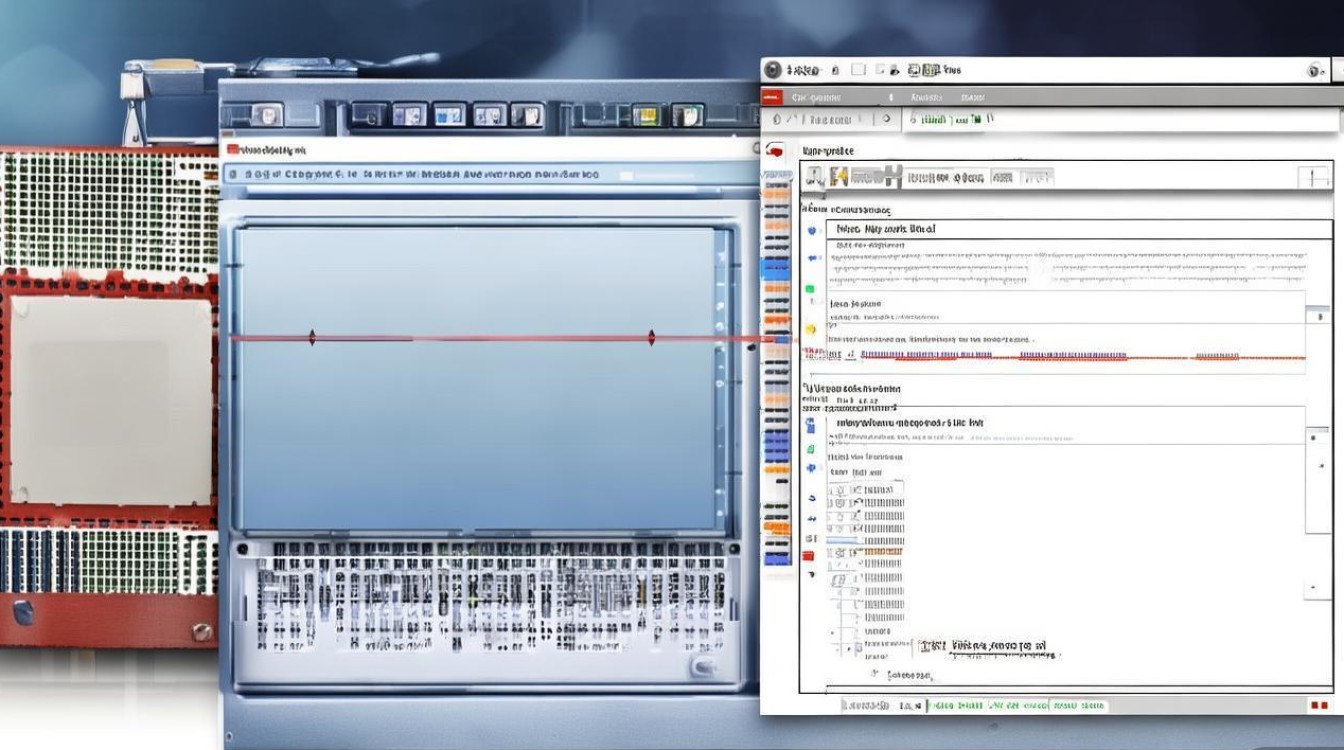Image resolution: width=1344 pixels, height=750 pixels.
Task: Select the yellow thumbnail in the left window's top strip
Action: pos(647,116)
